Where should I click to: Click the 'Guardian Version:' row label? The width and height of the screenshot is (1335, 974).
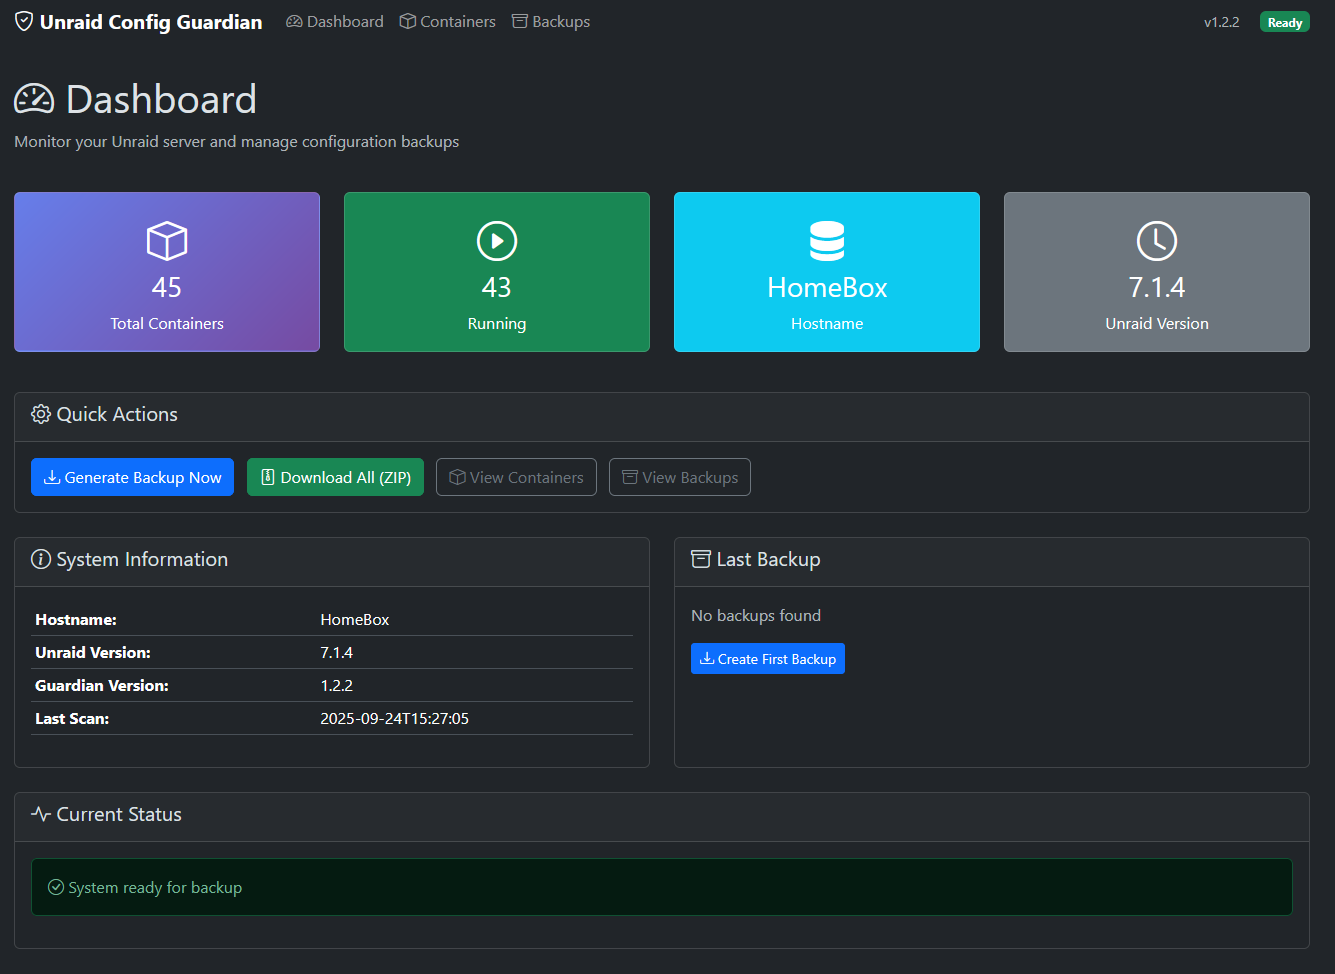click(x=102, y=685)
